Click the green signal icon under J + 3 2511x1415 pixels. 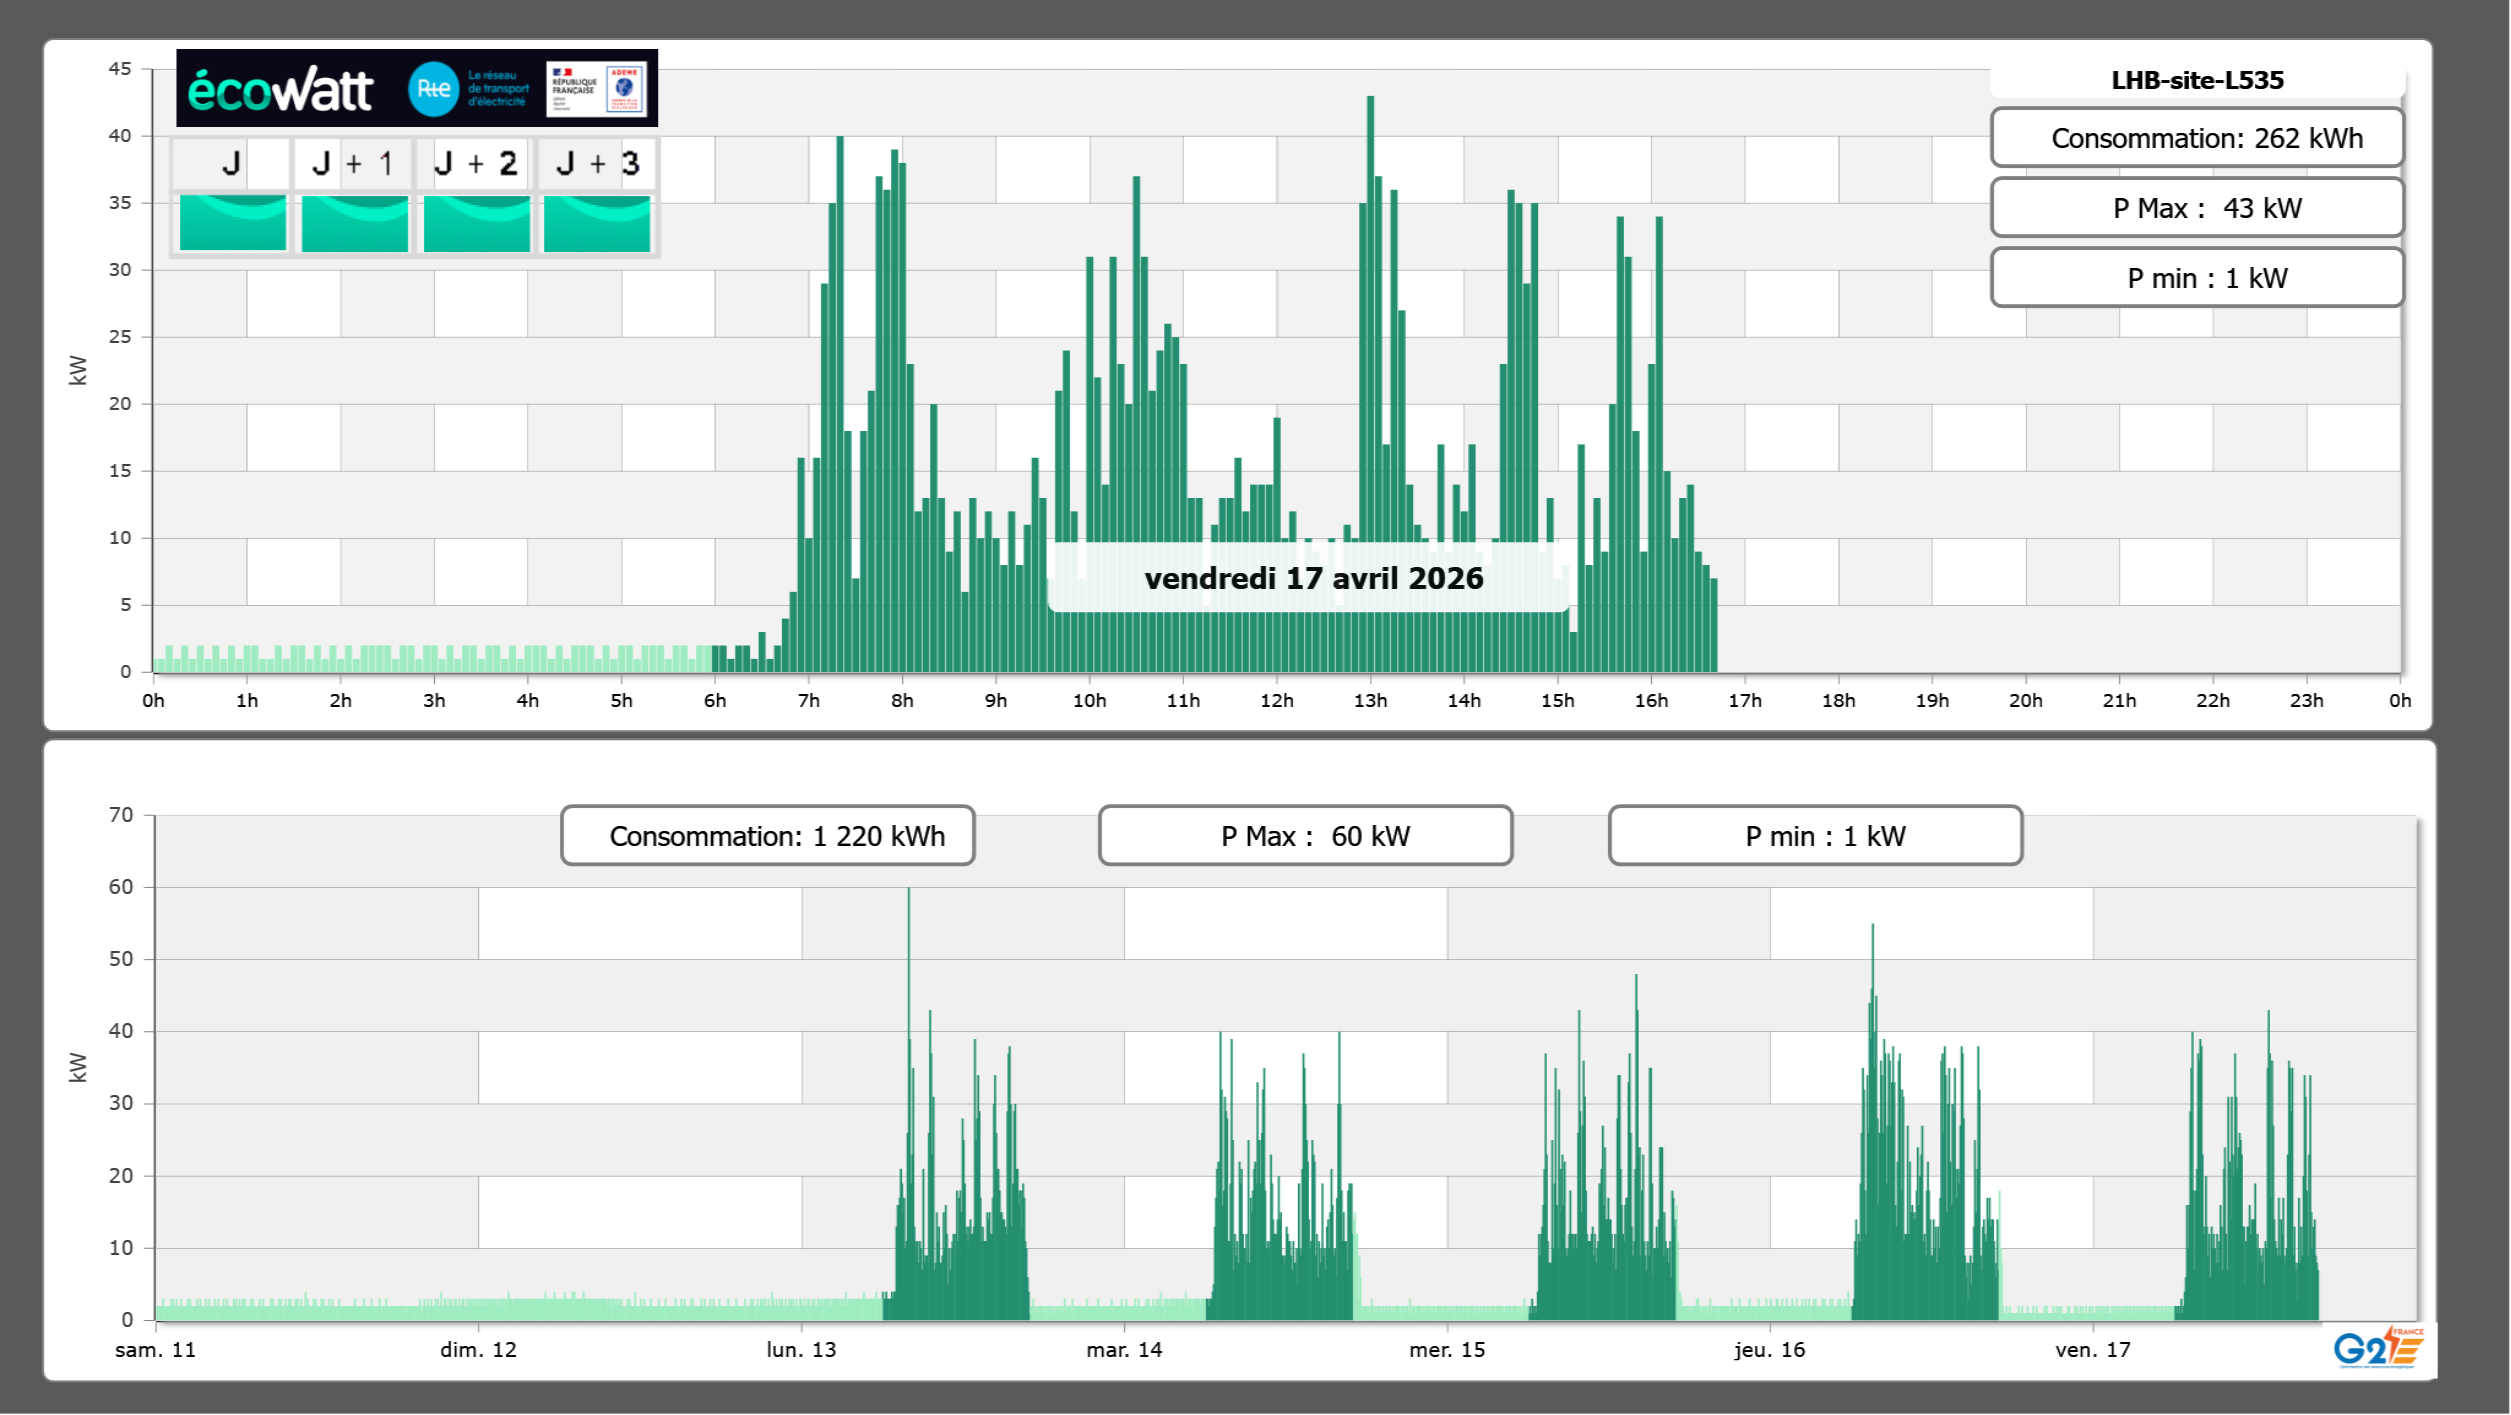point(597,223)
